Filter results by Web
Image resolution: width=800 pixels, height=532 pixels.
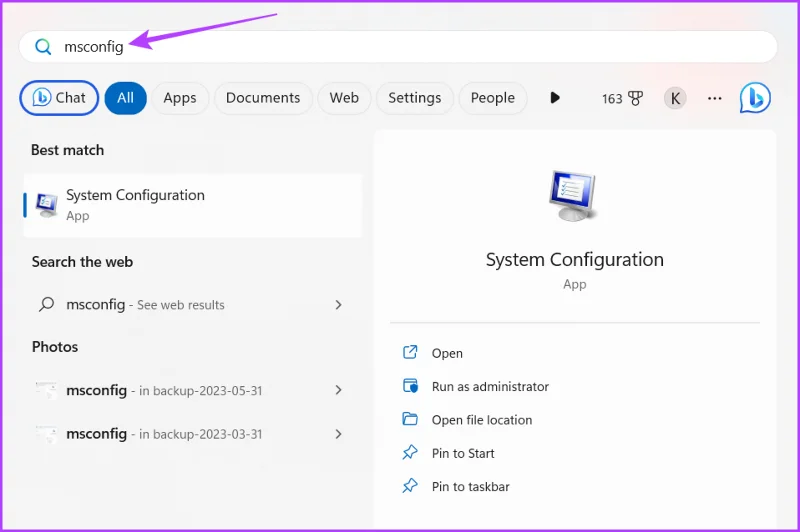click(x=344, y=98)
